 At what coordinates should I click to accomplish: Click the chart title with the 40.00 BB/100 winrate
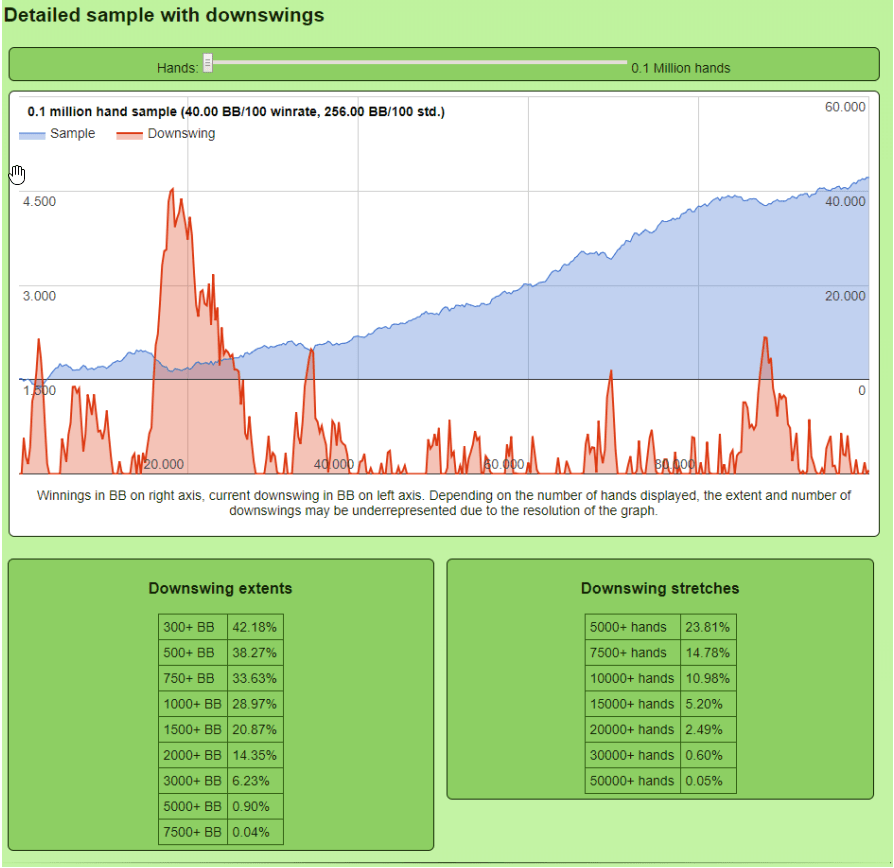click(236, 112)
